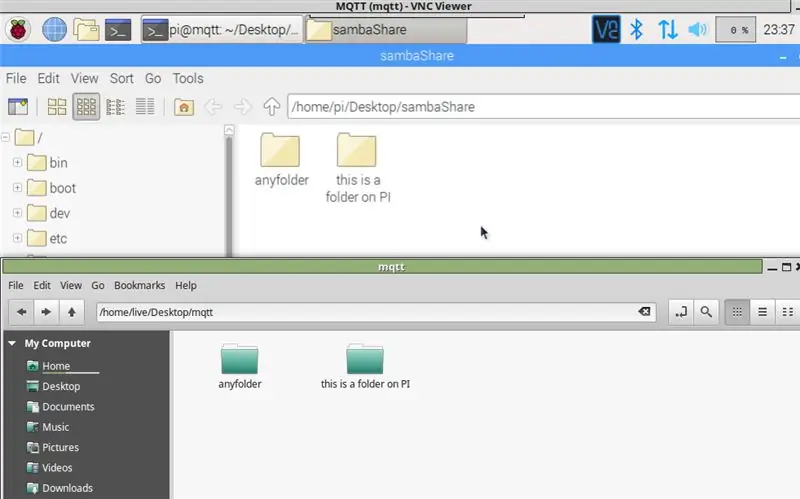Switch sambaShare to icon view
The height and width of the screenshot is (499, 800).
click(x=57, y=107)
